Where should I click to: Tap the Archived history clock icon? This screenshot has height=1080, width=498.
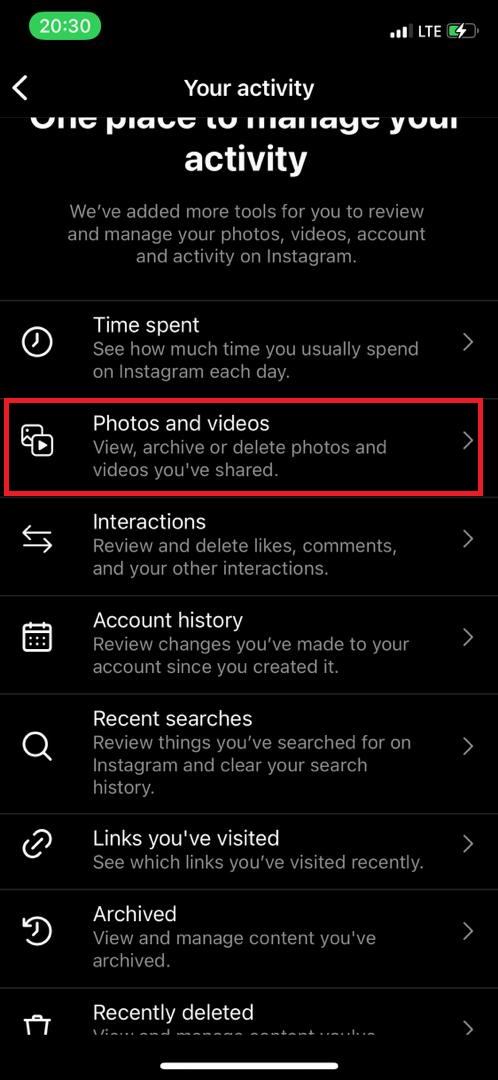coord(37,931)
